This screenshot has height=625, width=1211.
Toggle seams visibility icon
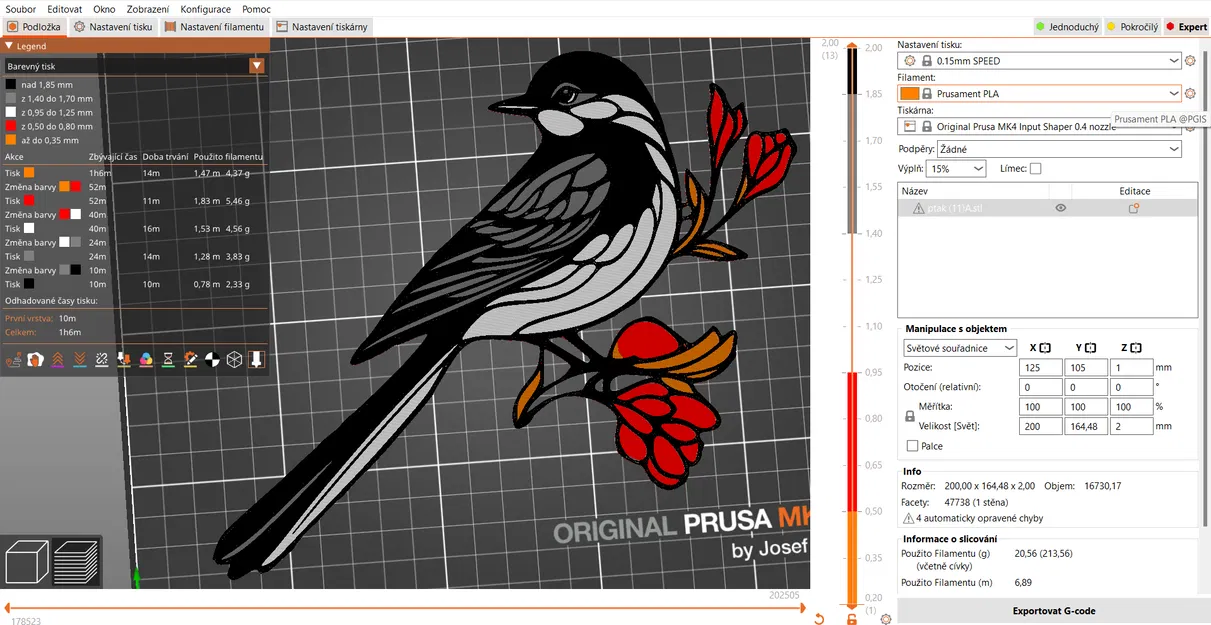coord(102,359)
